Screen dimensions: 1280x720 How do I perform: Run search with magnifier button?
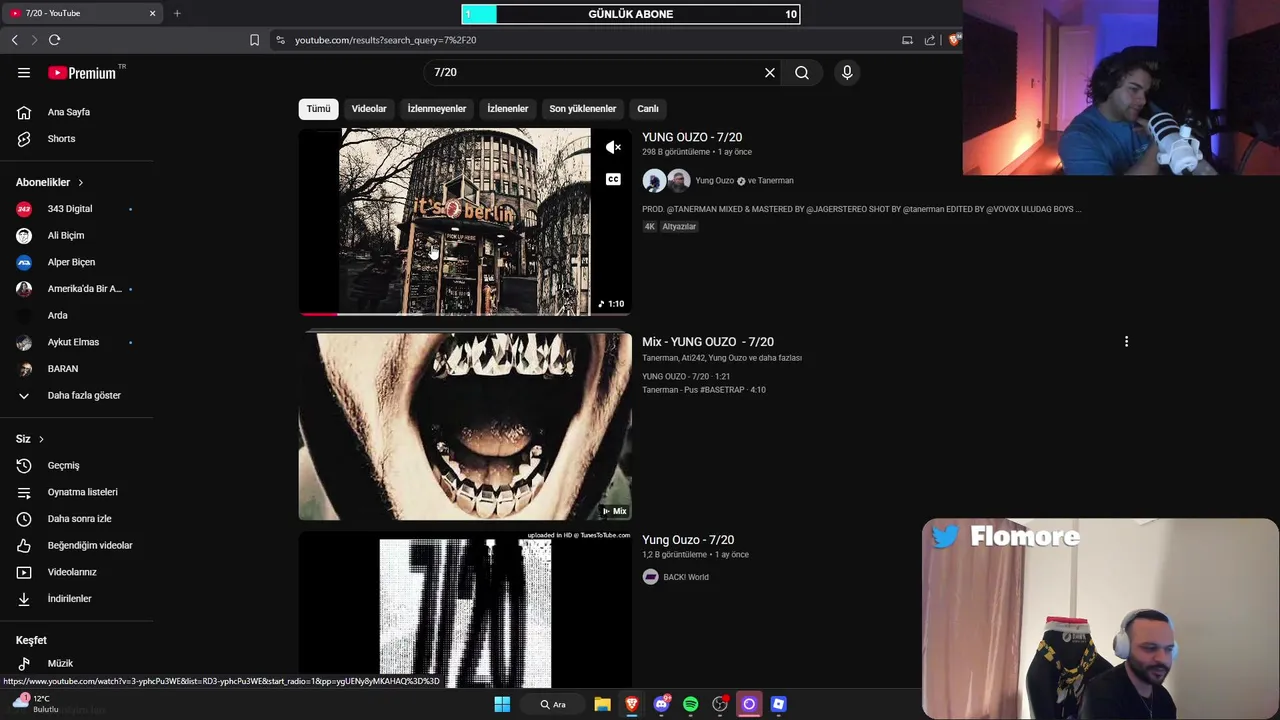pos(802,73)
